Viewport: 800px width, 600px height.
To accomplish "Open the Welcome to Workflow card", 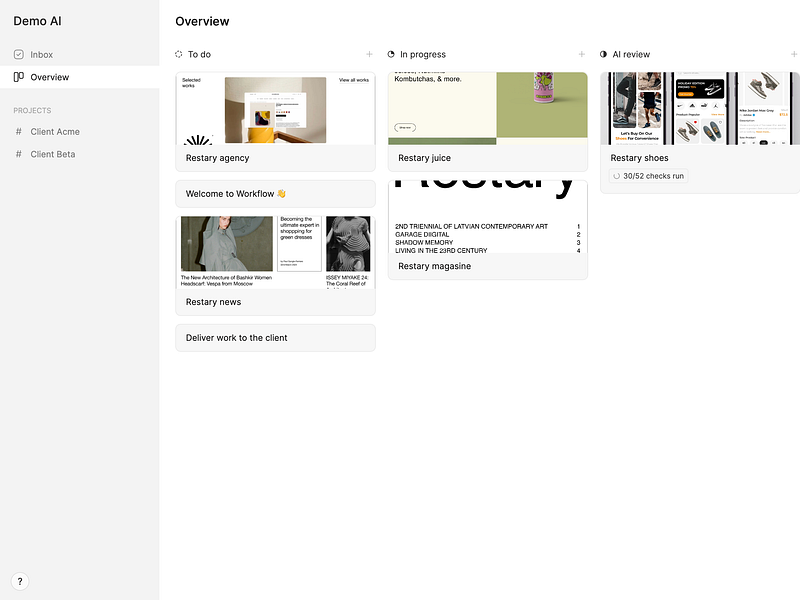I will (276, 194).
